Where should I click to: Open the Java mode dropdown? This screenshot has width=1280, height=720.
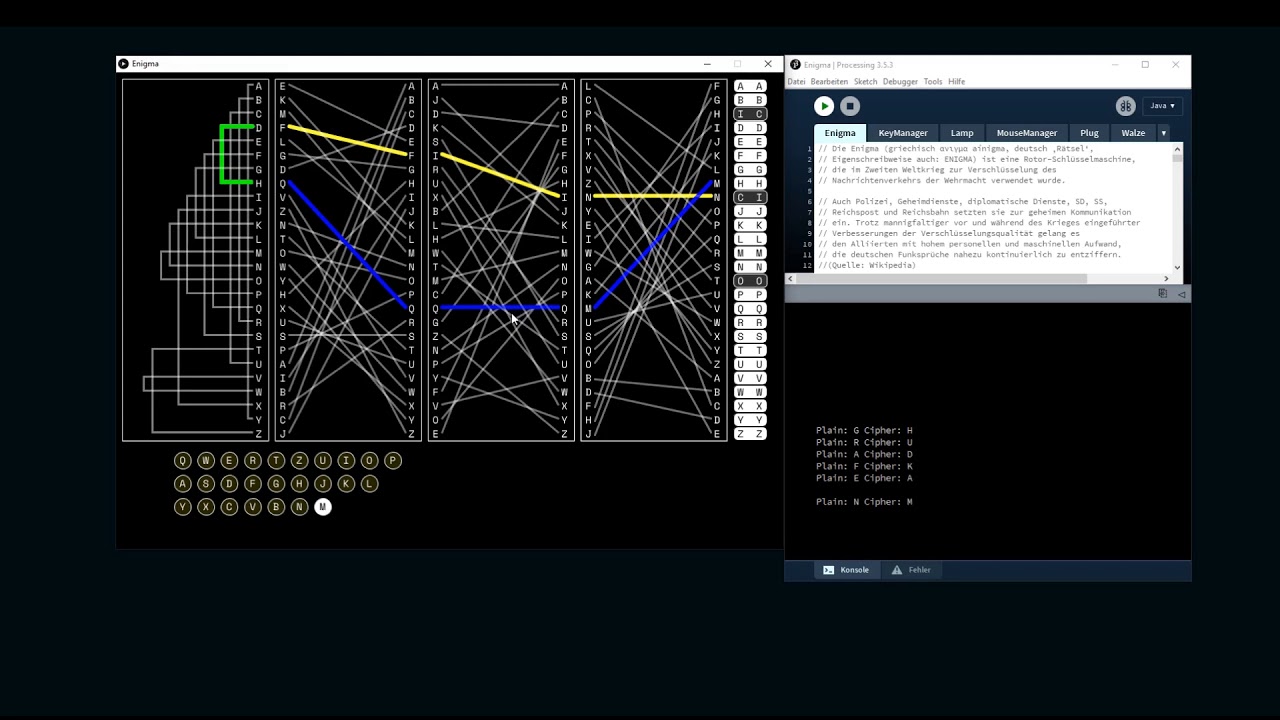point(1163,106)
